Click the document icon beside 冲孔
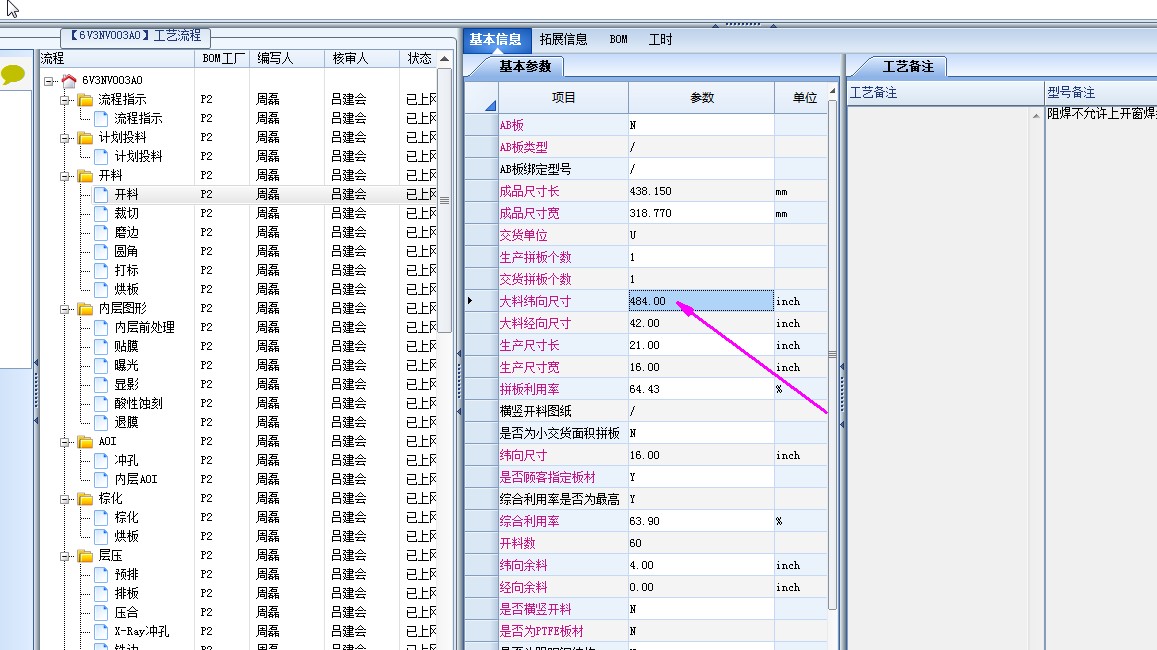Image resolution: width=1157 pixels, height=650 pixels. tap(101, 460)
